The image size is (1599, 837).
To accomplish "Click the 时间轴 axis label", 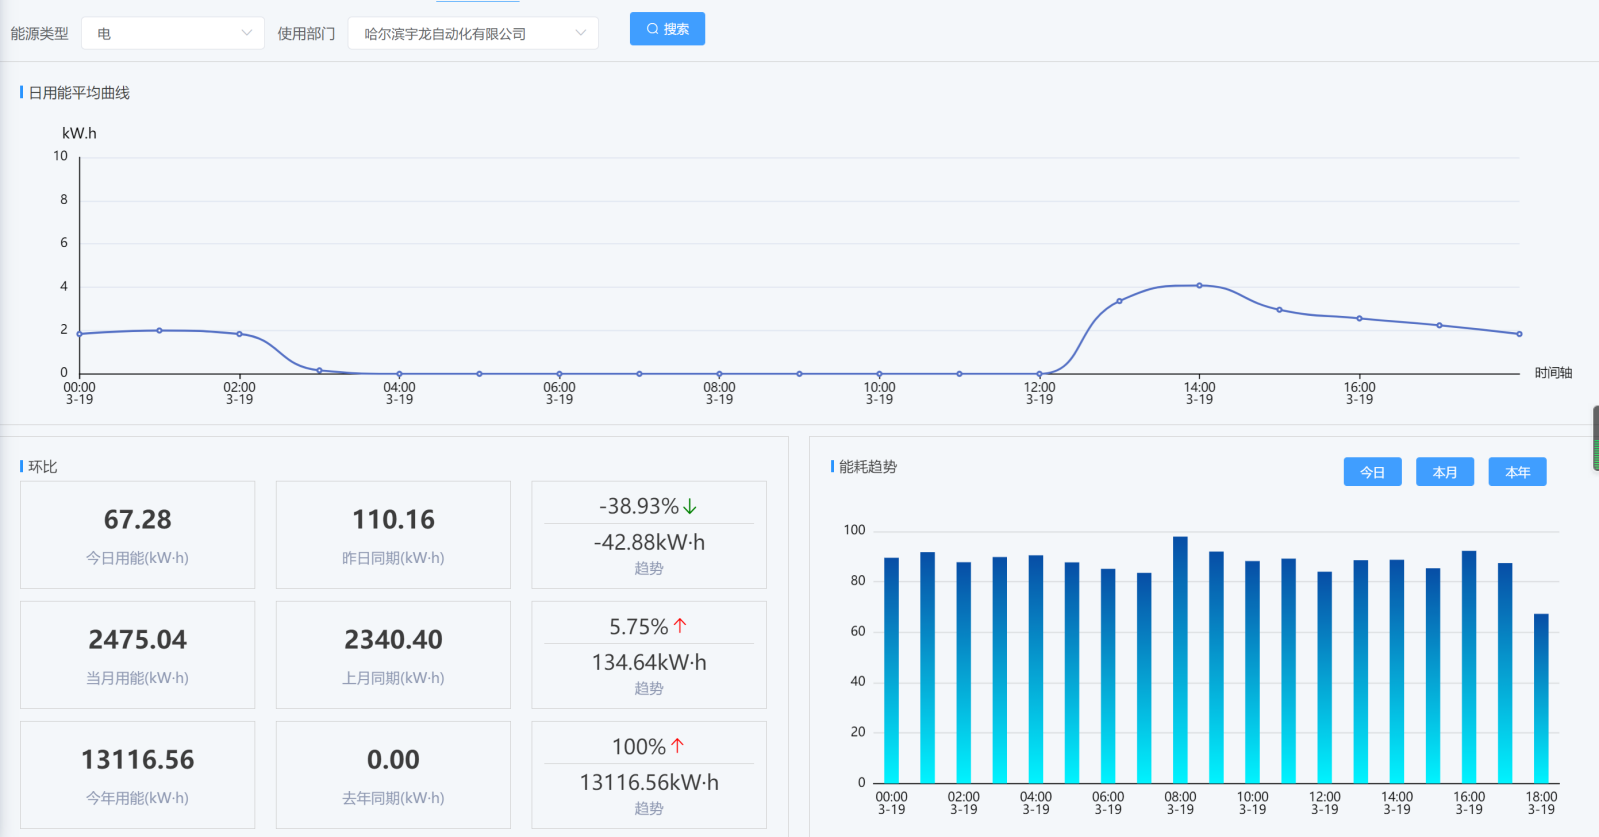I will click(1553, 373).
